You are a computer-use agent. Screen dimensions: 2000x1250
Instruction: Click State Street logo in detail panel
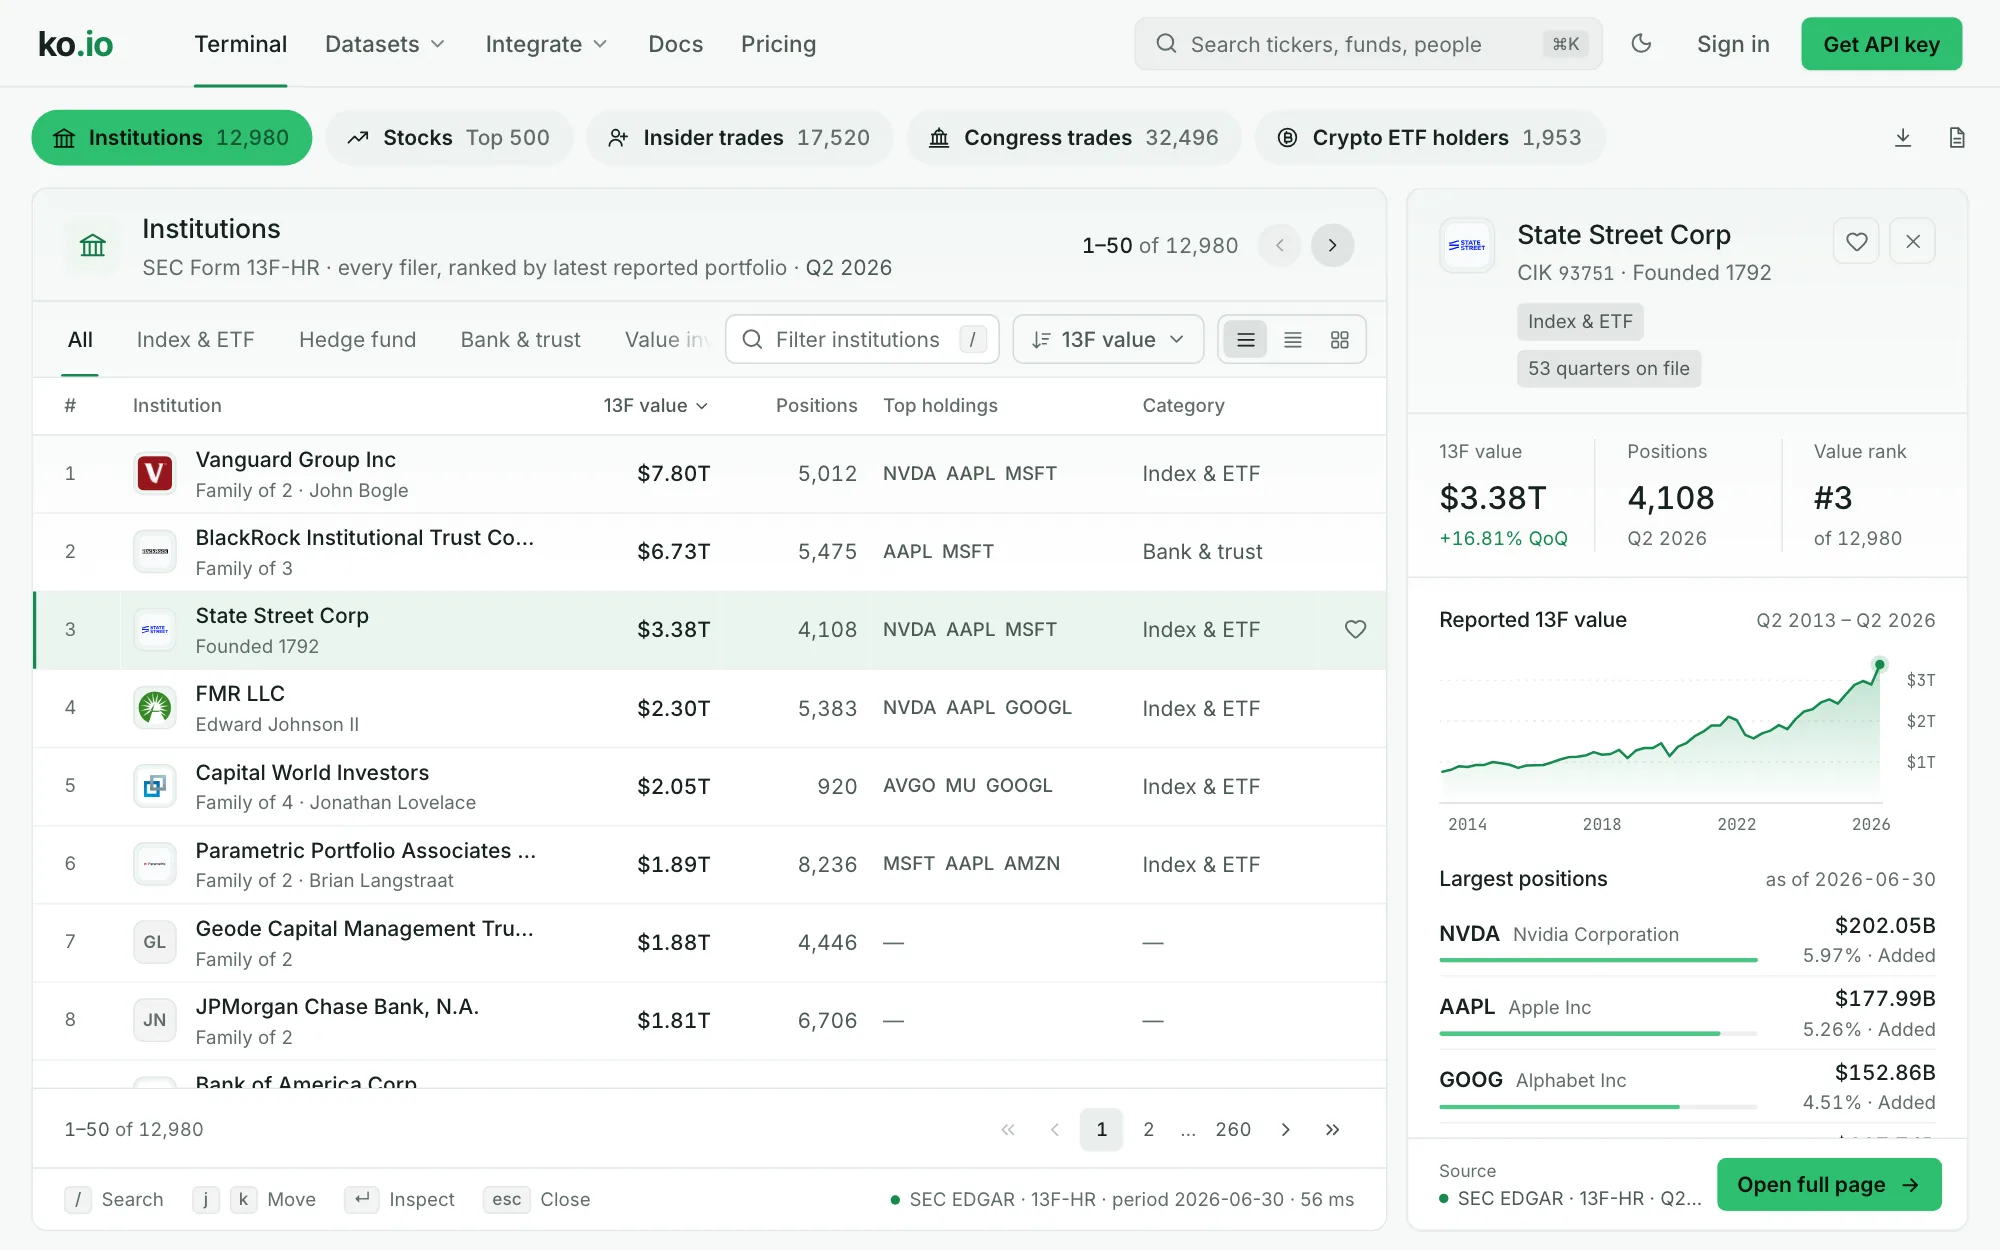click(x=1467, y=246)
